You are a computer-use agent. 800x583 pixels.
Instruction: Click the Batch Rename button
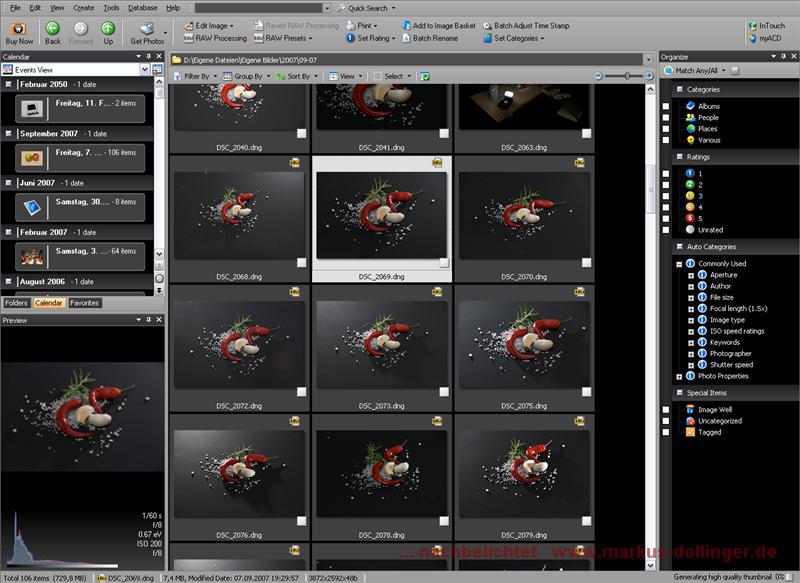pos(435,38)
